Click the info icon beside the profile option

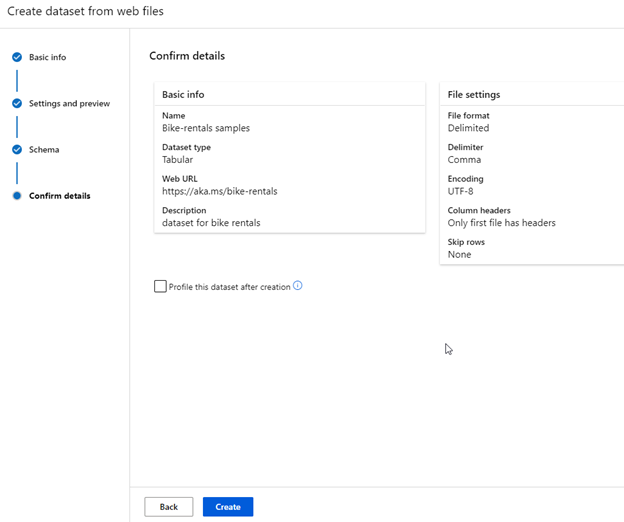298,286
